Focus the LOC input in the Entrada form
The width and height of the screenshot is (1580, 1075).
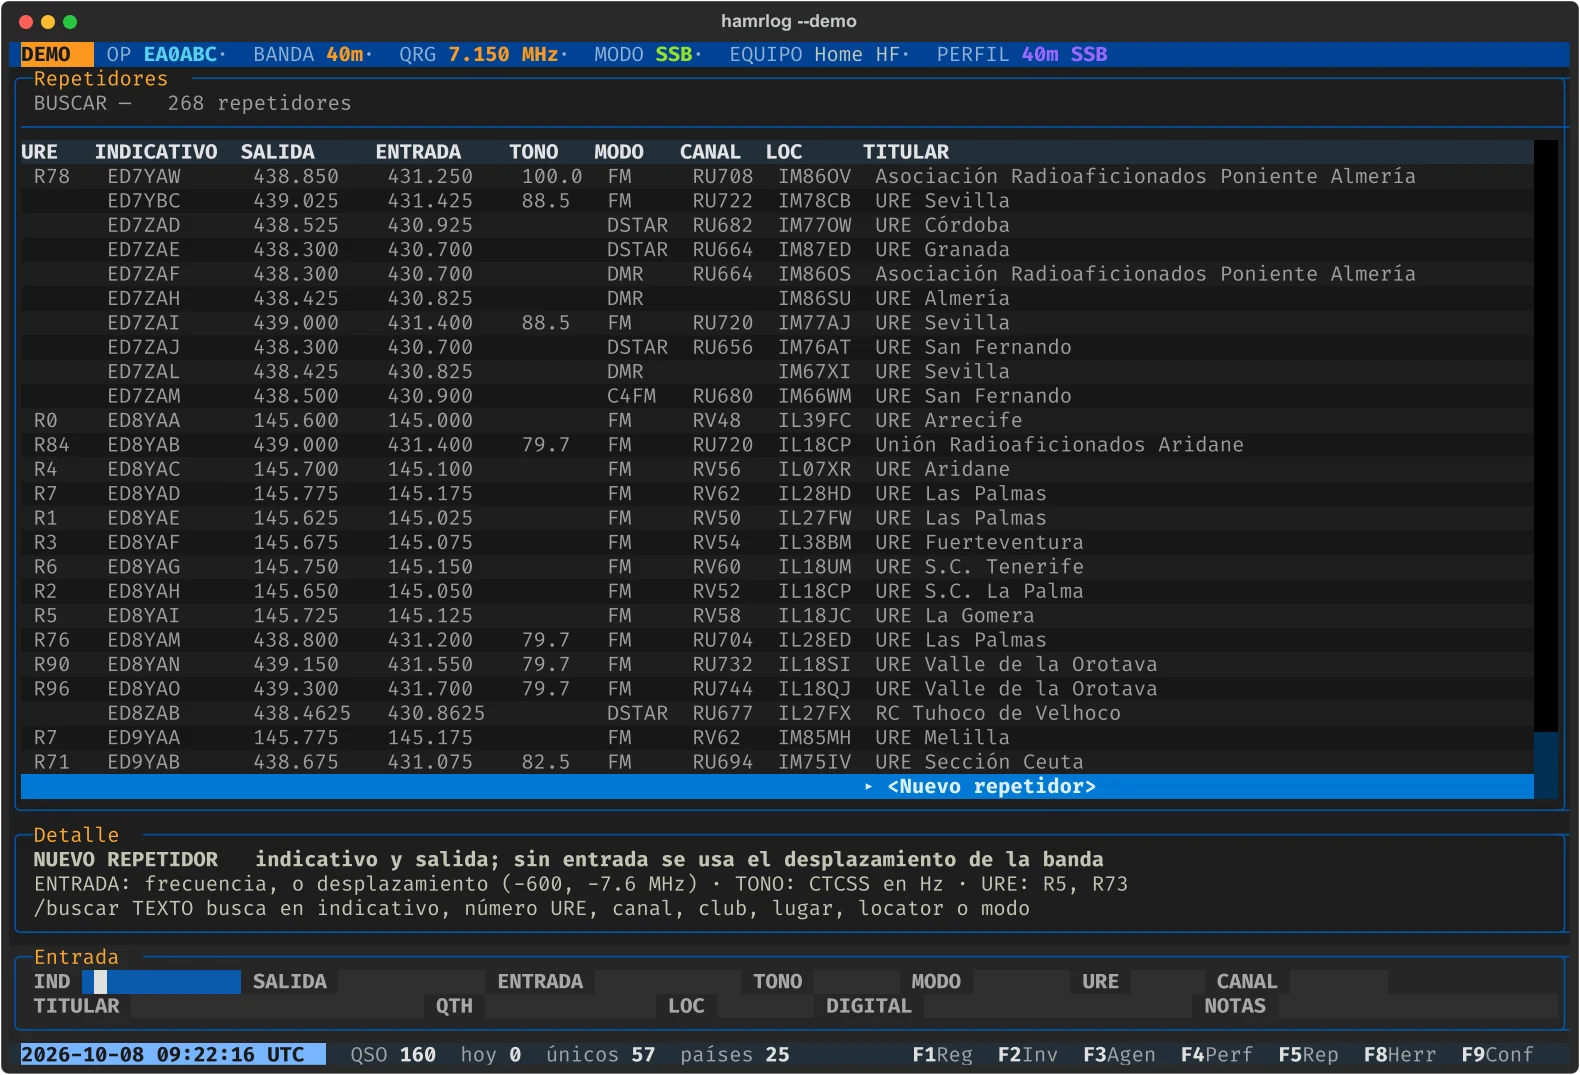click(x=766, y=1006)
